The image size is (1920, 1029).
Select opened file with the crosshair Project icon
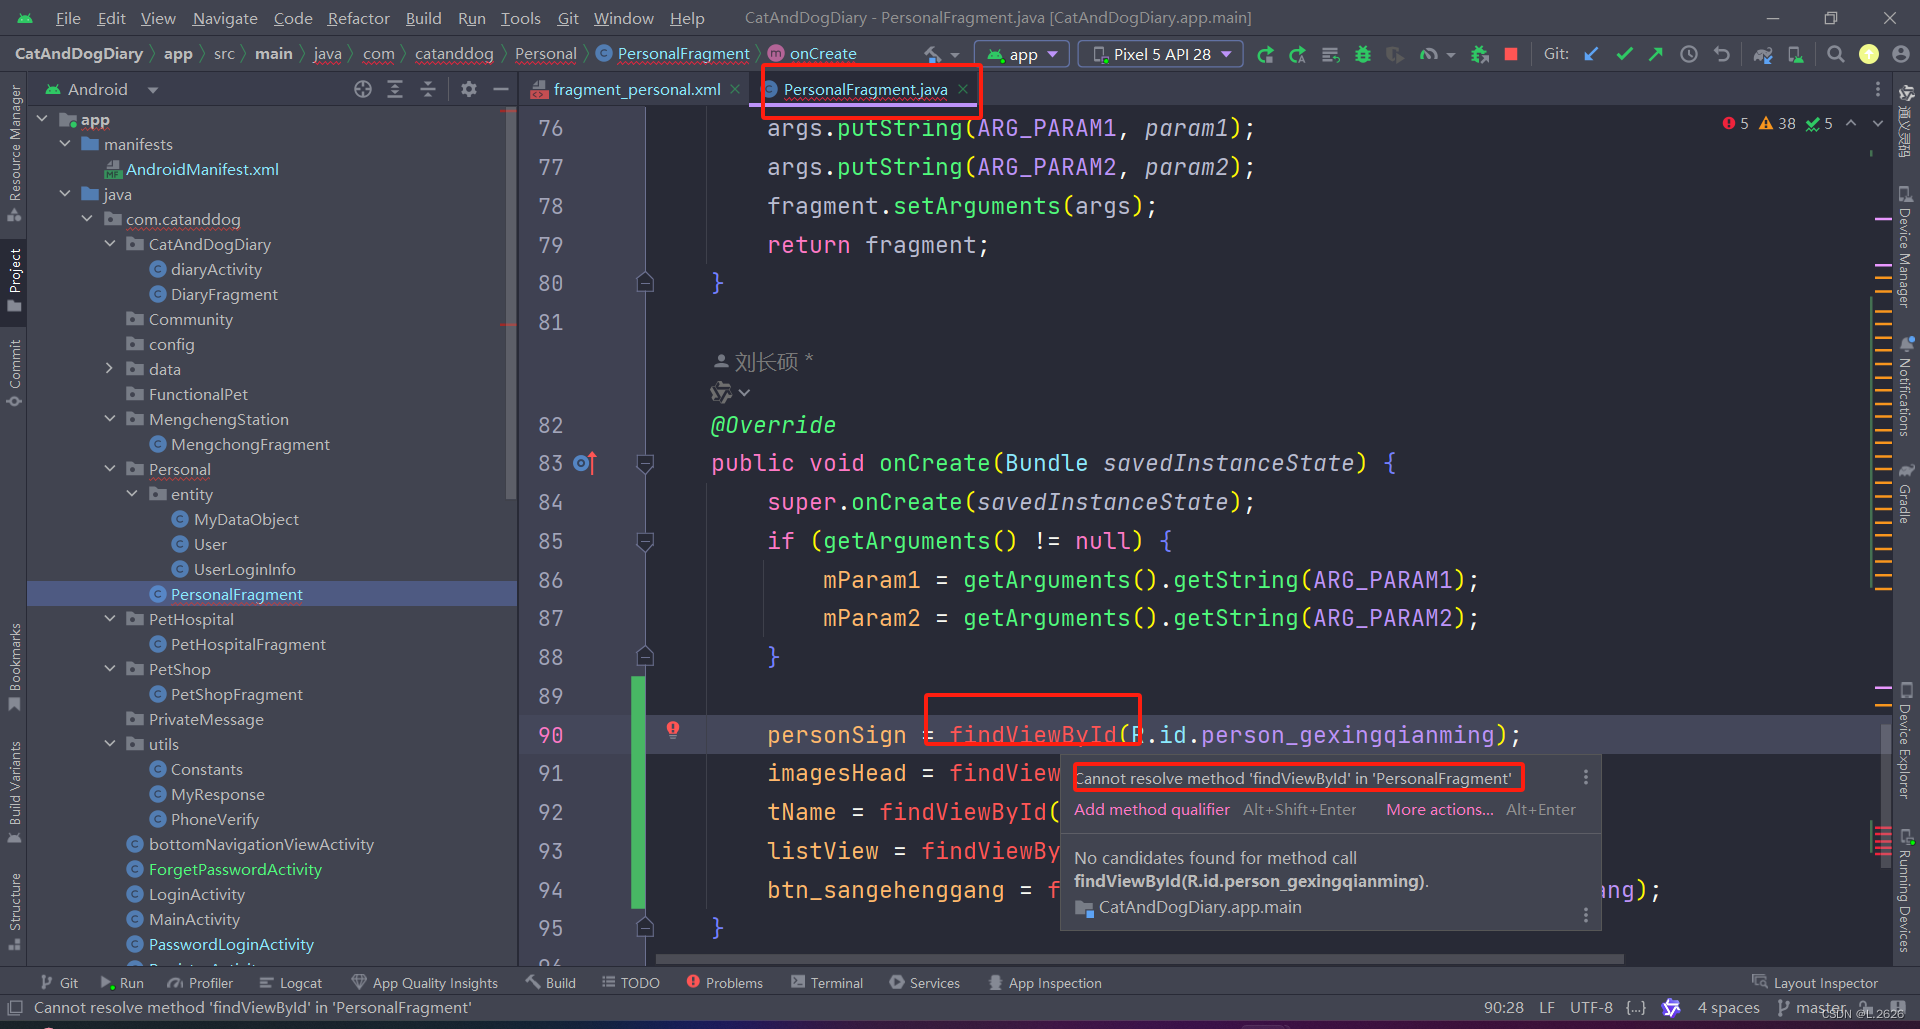pos(362,89)
